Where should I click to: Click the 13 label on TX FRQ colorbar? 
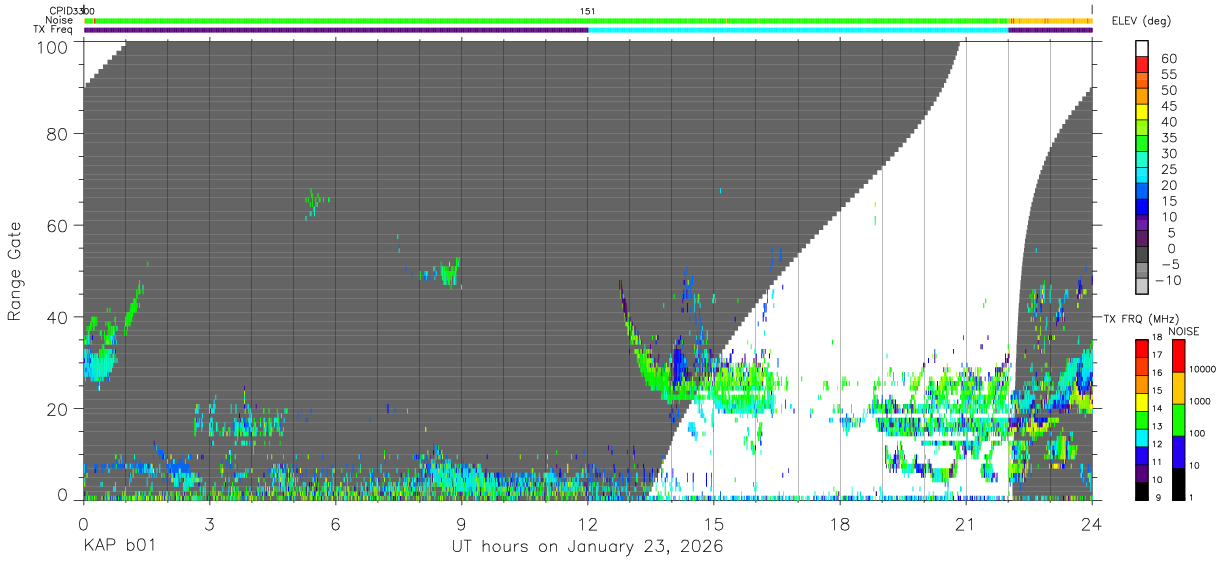[1157, 425]
